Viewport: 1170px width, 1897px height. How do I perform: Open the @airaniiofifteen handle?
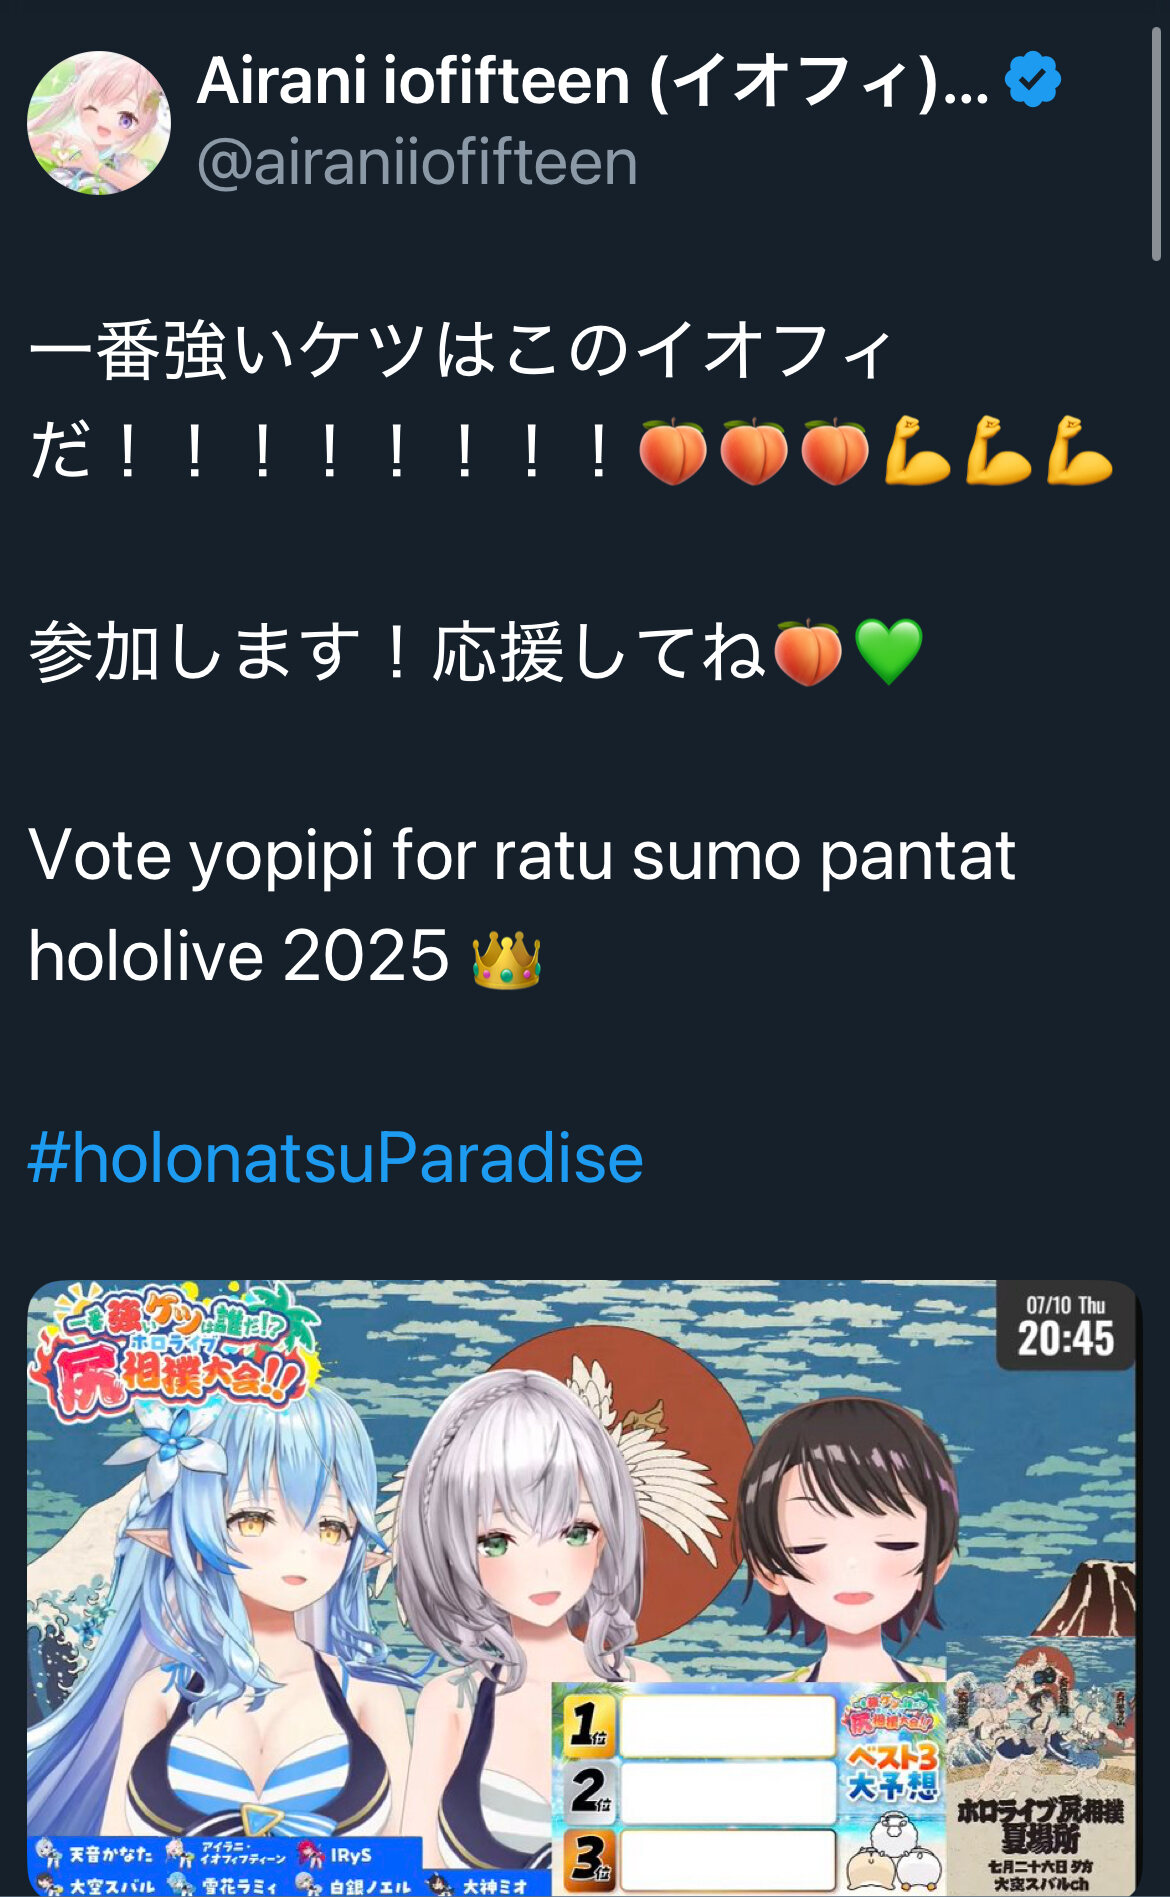[x=417, y=162]
